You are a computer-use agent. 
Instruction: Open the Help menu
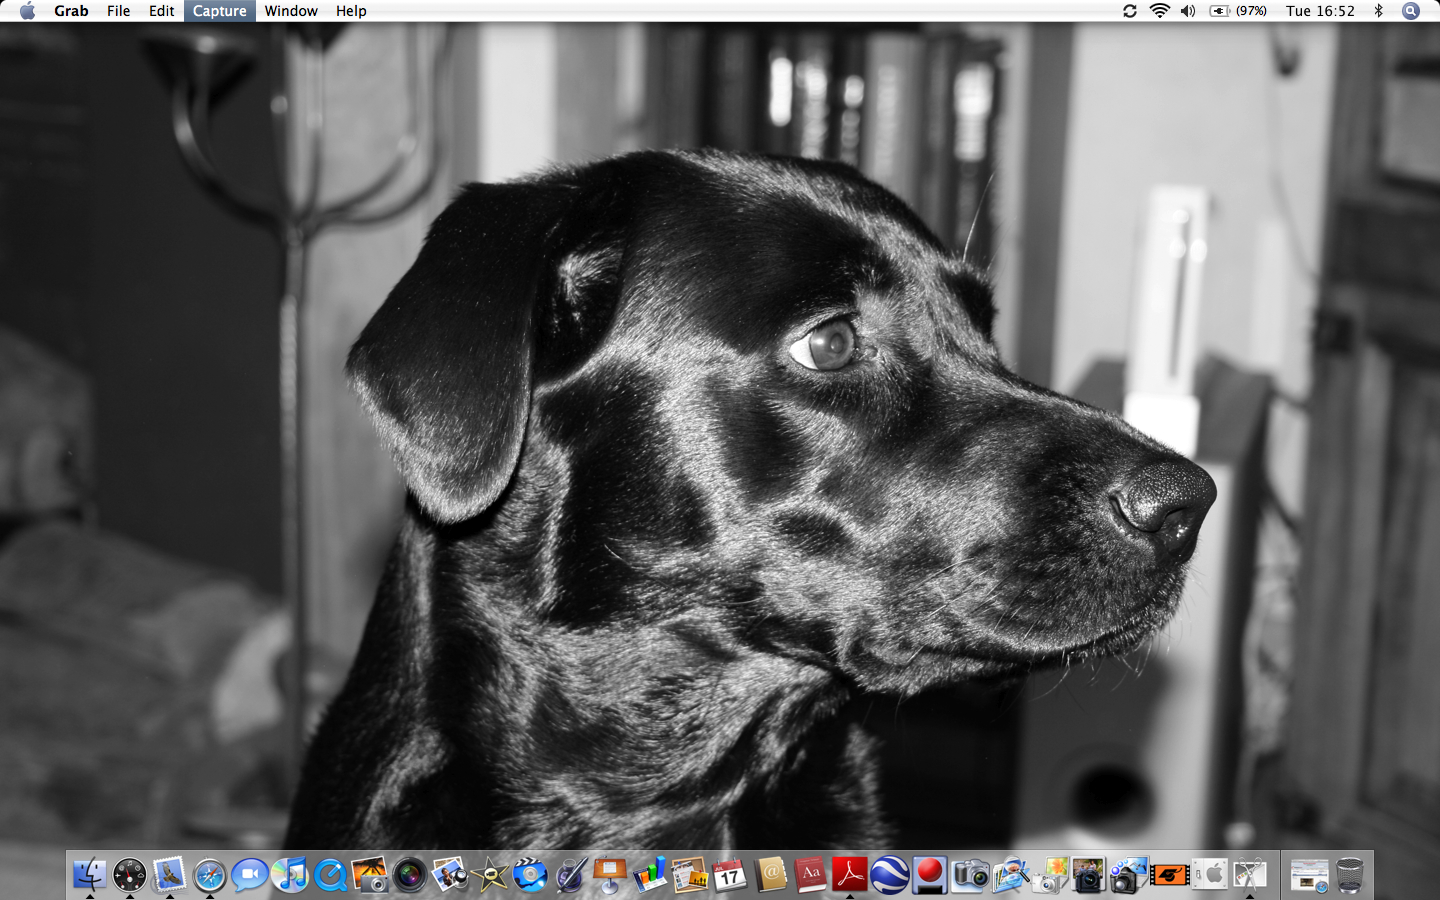[x=351, y=11]
